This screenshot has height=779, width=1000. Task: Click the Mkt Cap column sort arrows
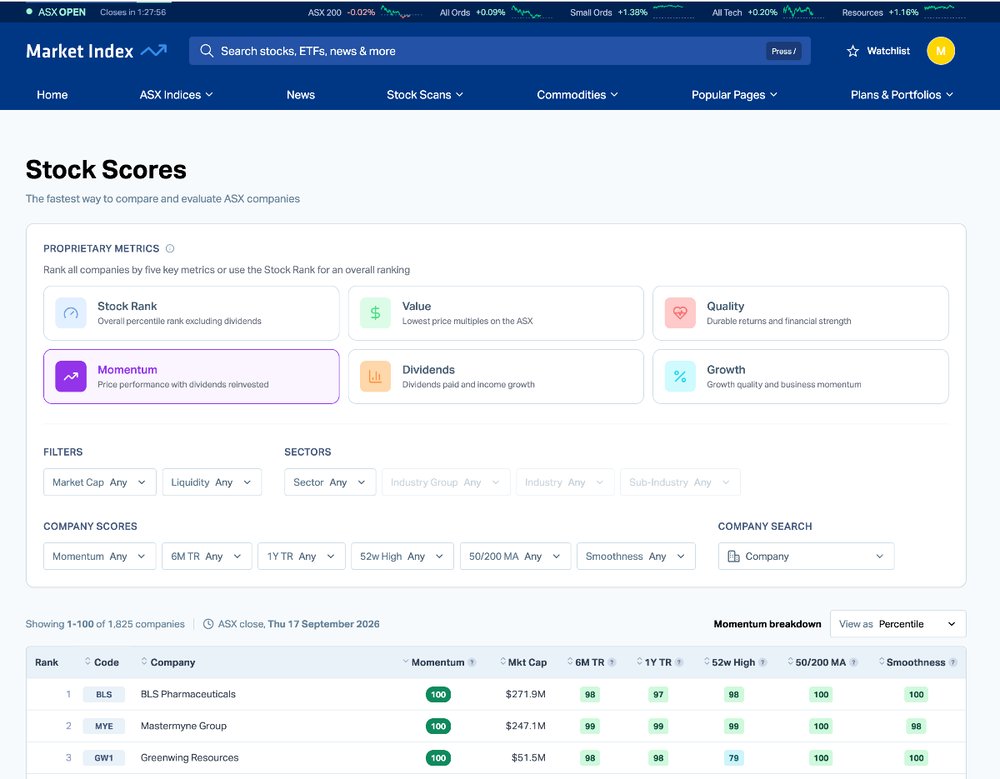(x=503, y=662)
